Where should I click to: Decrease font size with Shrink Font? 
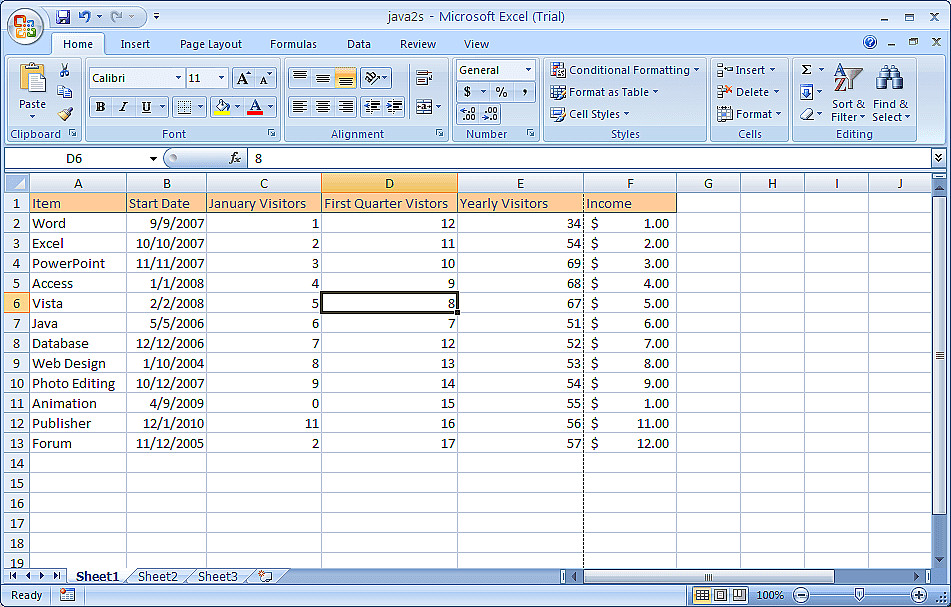[265, 78]
